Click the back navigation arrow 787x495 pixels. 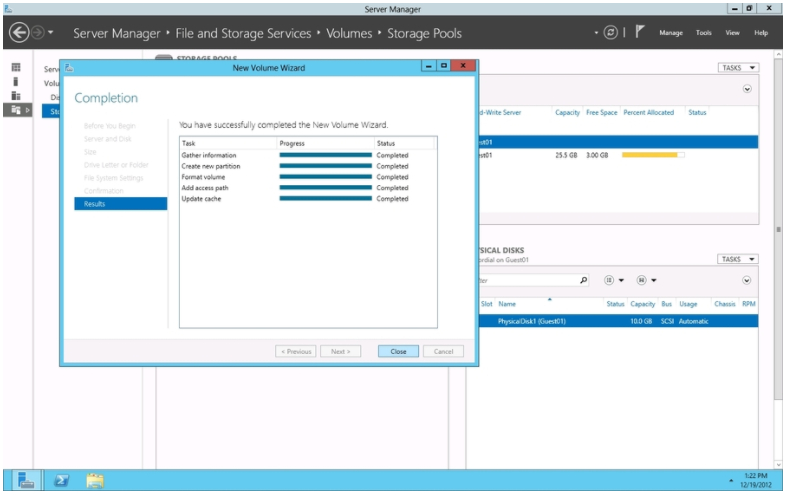click(x=19, y=33)
